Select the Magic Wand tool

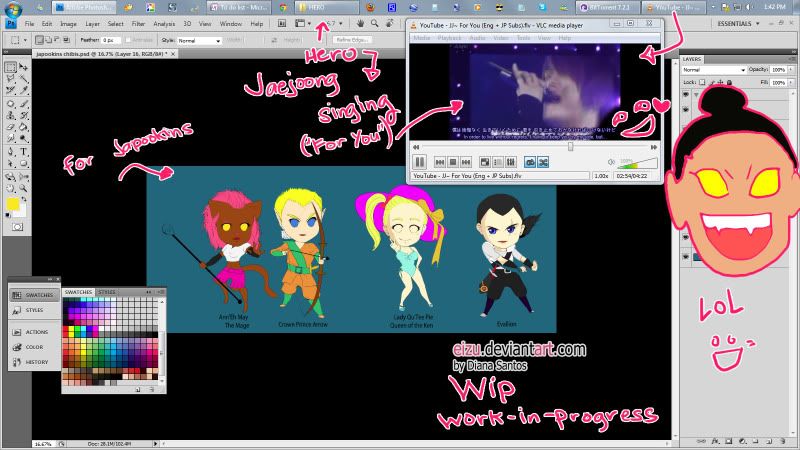23,79
